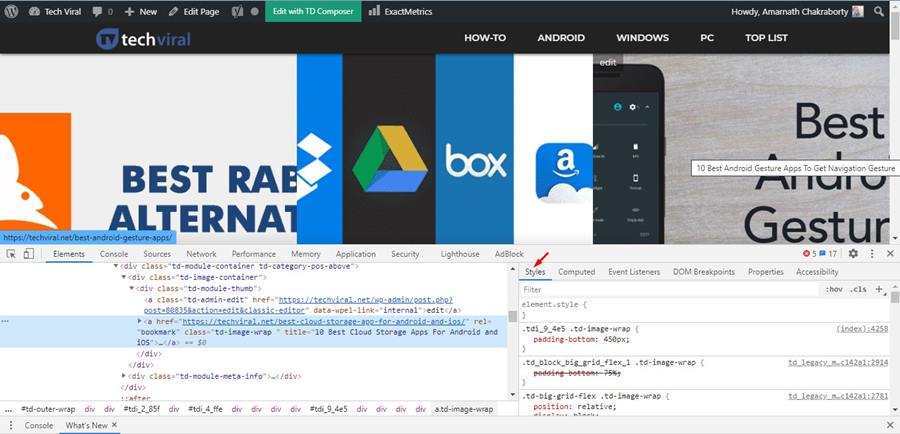Click the Best Rabbit Alternatives thumbnail
This screenshot has width=900, height=434.
click(x=148, y=149)
